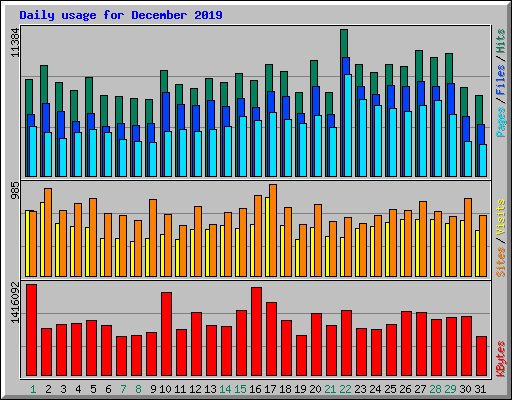Click the green Hits bar top for day 27
The image size is (512, 400).
pos(419,66)
